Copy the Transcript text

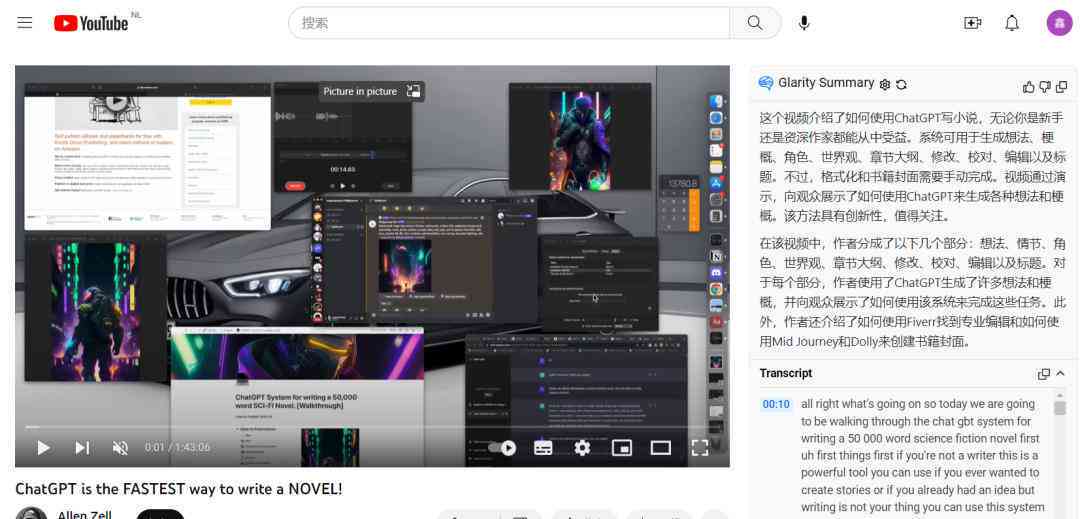(x=1043, y=374)
